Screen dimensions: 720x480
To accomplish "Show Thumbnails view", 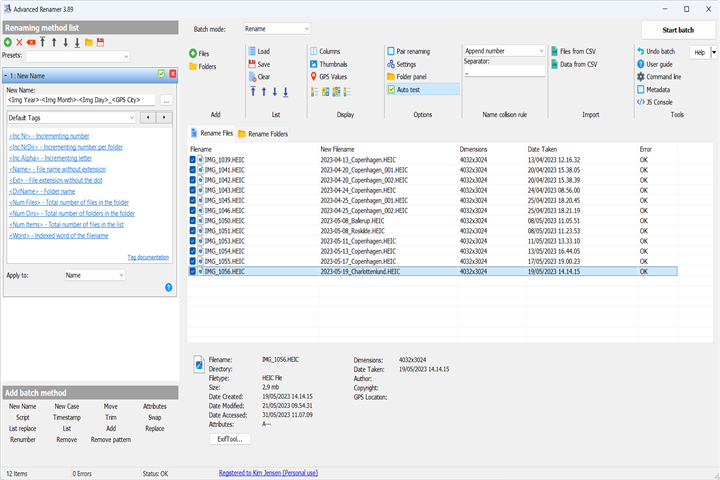I will pyautogui.click(x=329, y=64).
